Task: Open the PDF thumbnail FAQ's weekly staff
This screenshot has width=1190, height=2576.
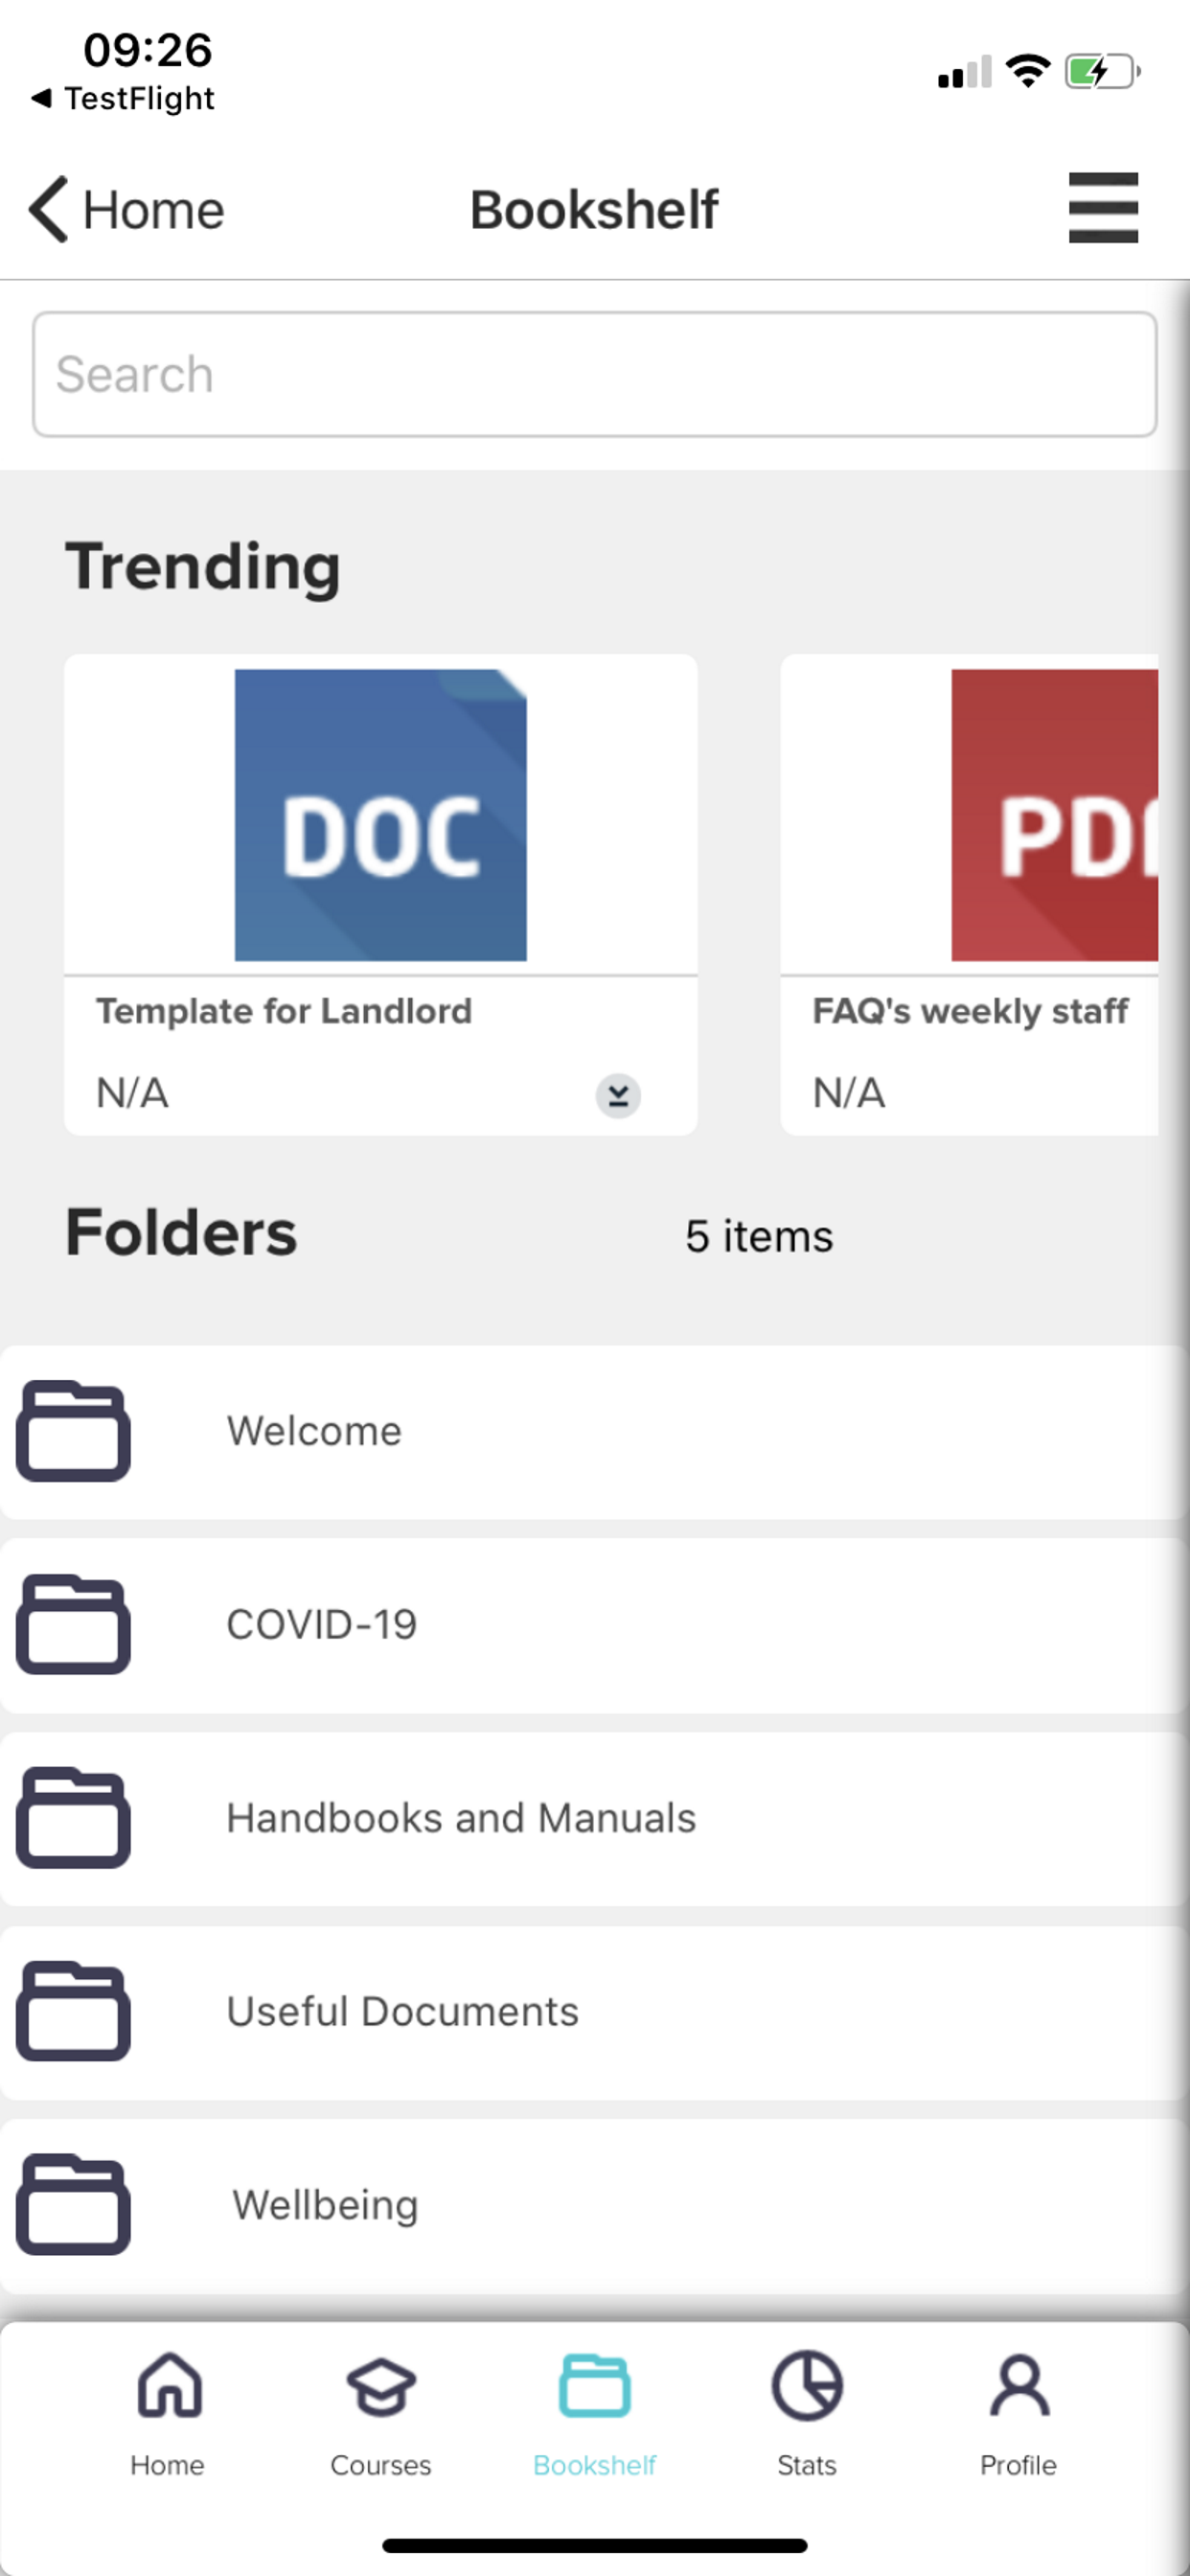Action: (1054, 815)
